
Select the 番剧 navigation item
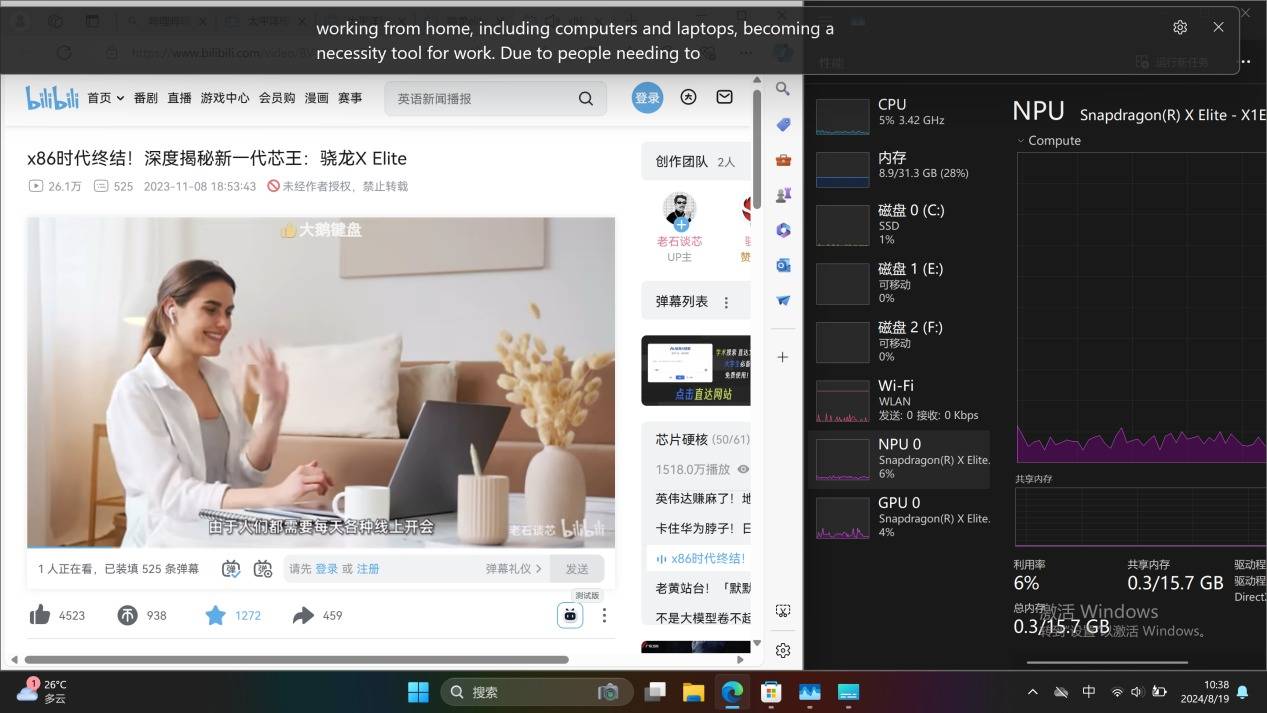(x=146, y=98)
